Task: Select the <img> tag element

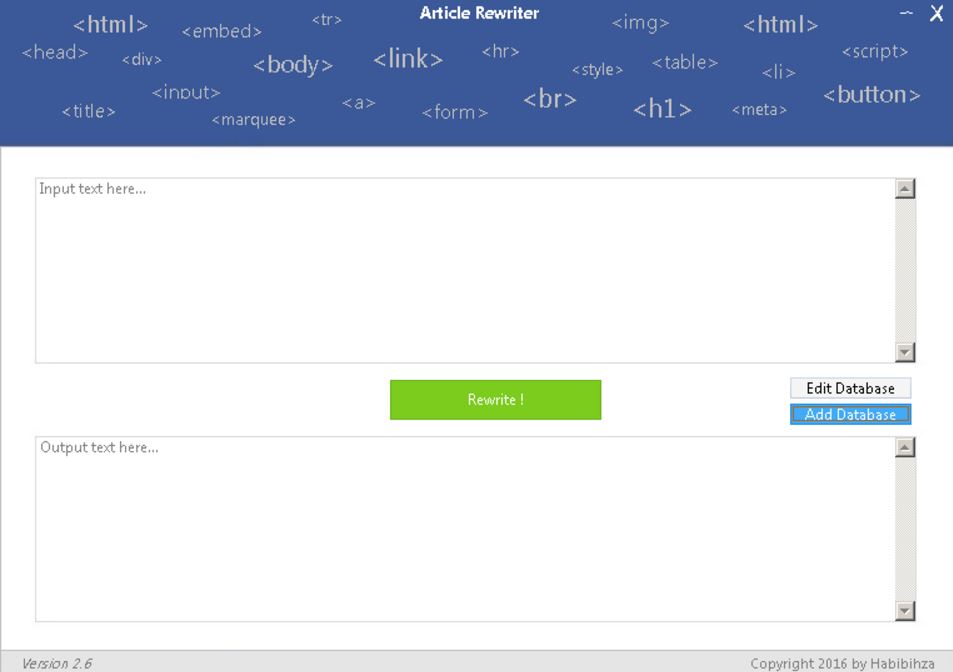Action: click(640, 23)
